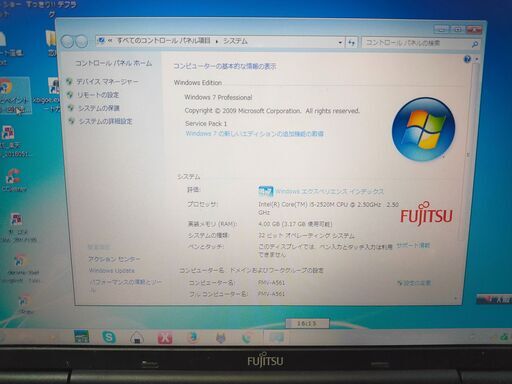Click the システム breadcrumb segment
The width and height of the screenshot is (512, 384).
click(235, 41)
